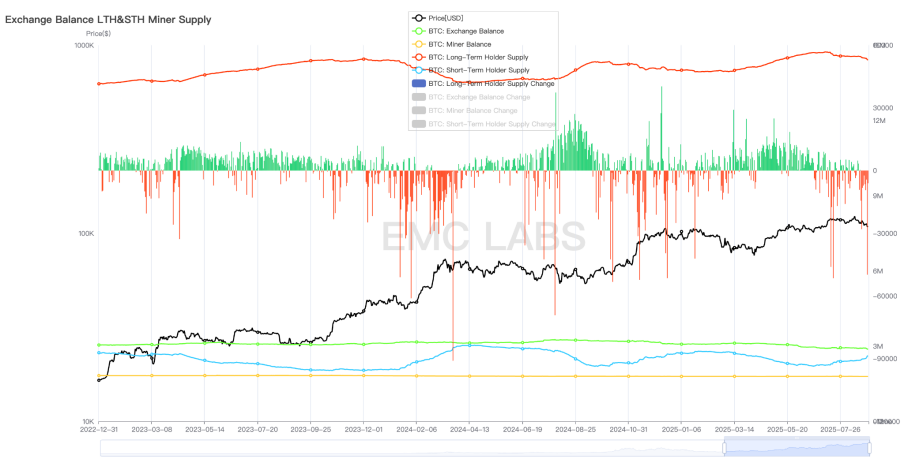904x470 pixels.
Task: Click the chart title Exchange Balance LTH&STH Miner Supply
Action: point(108,19)
